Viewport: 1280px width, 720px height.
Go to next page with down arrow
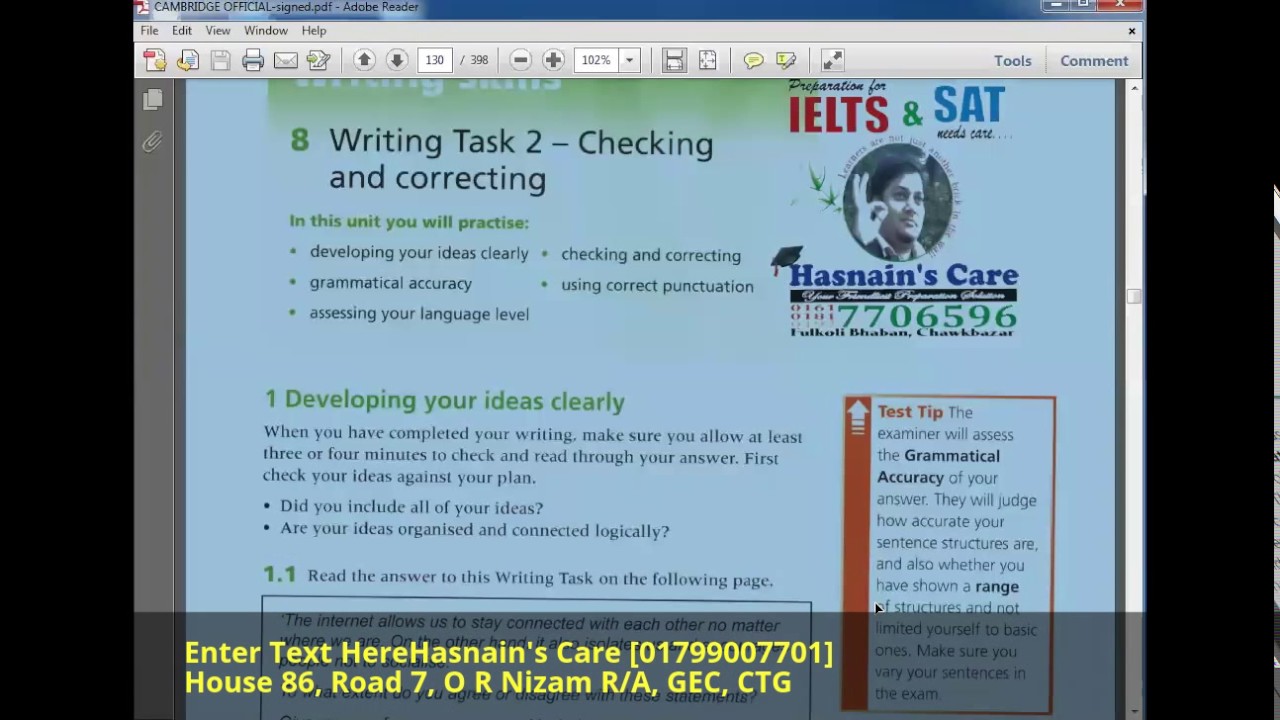point(397,60)
